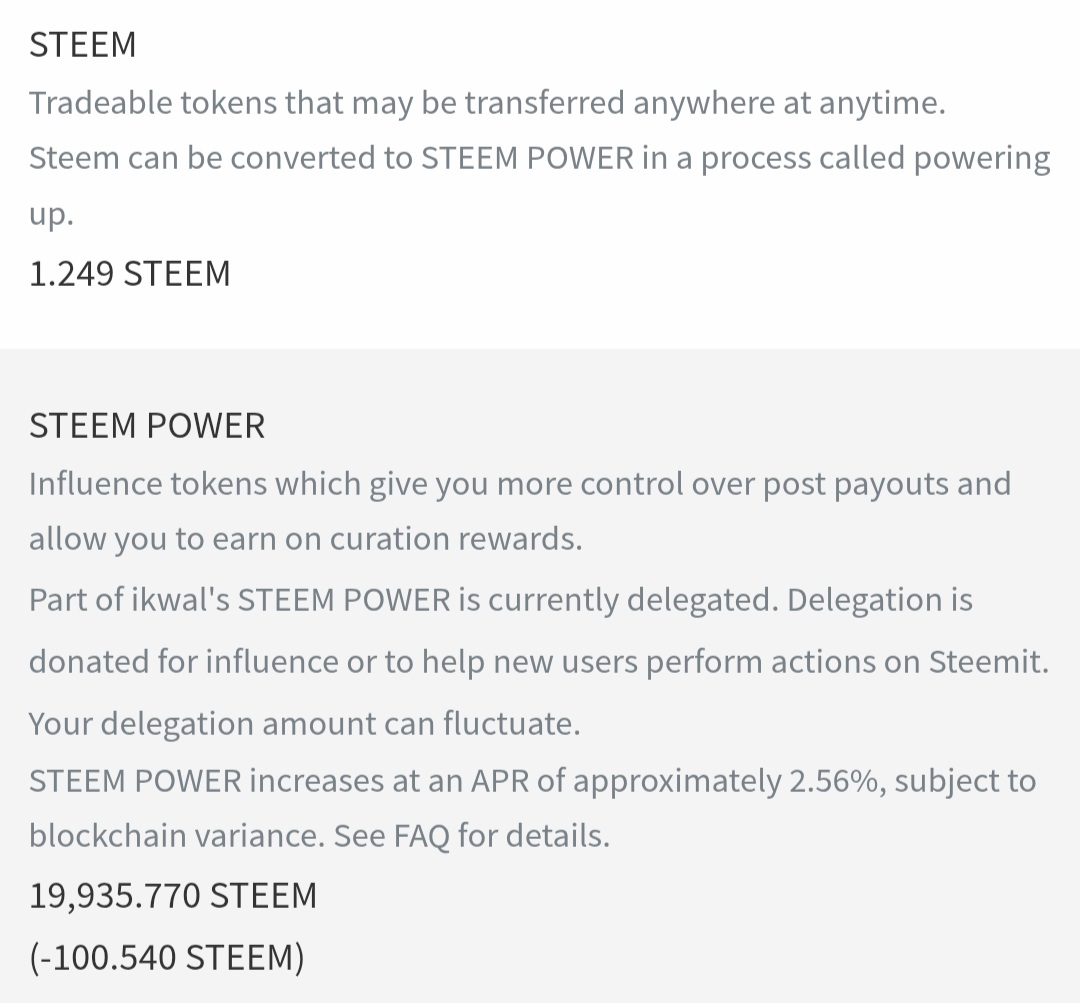1080x1003 pixels.
Task: Select the 'Tradeable tokens' description line
Action: point(487,103)
